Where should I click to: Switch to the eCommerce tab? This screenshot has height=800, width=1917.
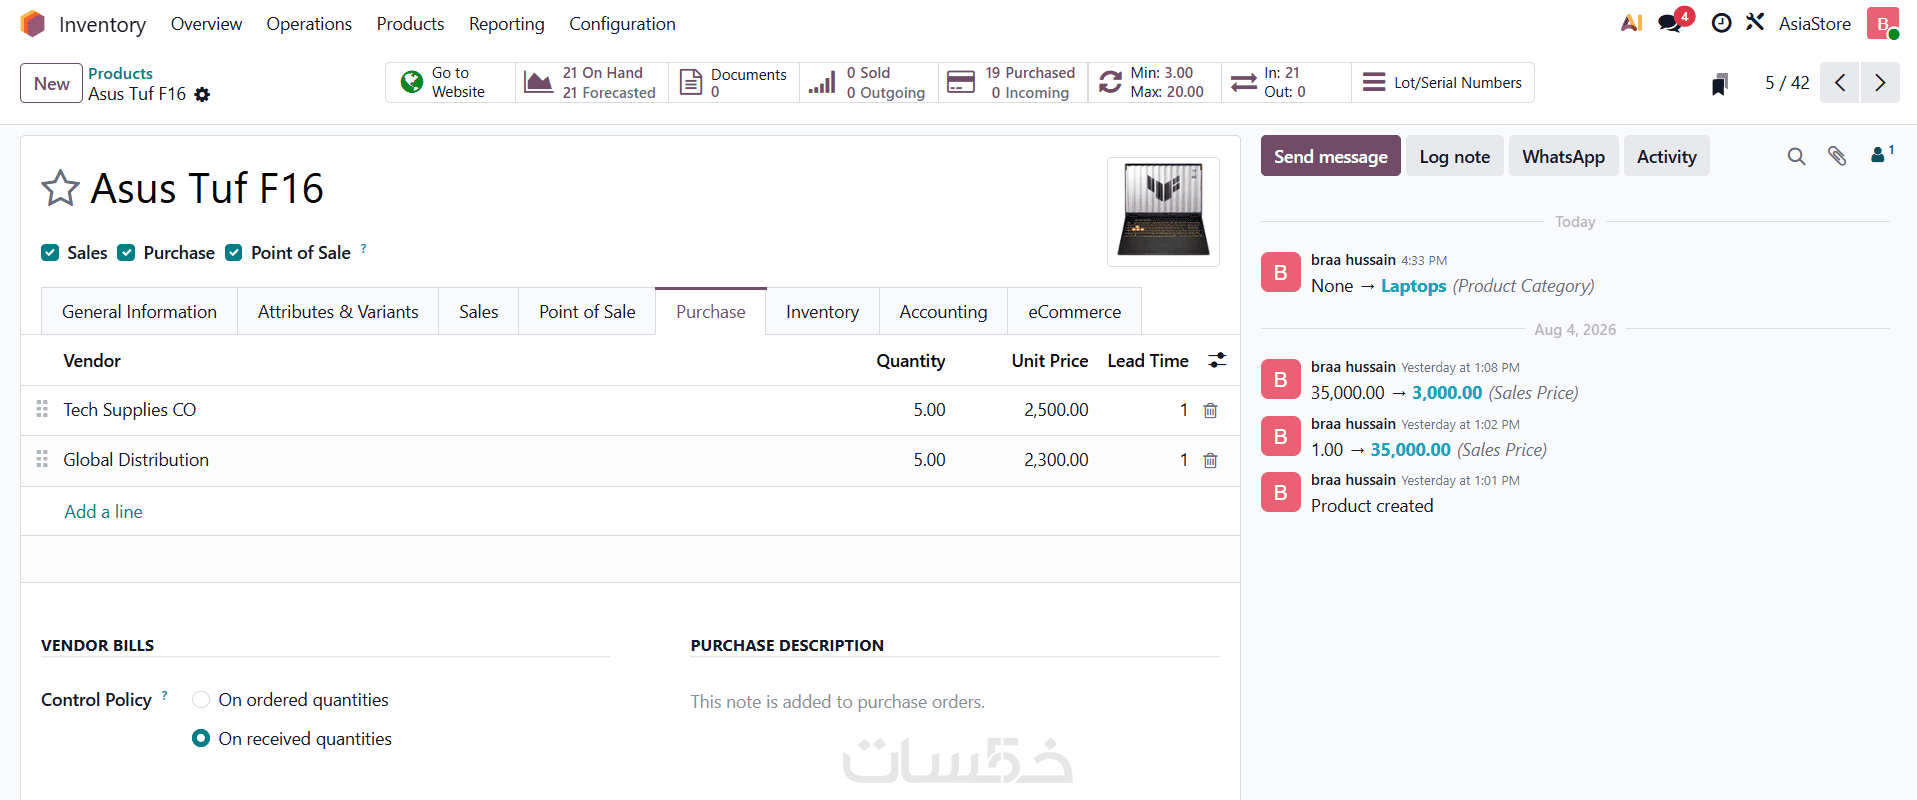(x=1074, y=312)
